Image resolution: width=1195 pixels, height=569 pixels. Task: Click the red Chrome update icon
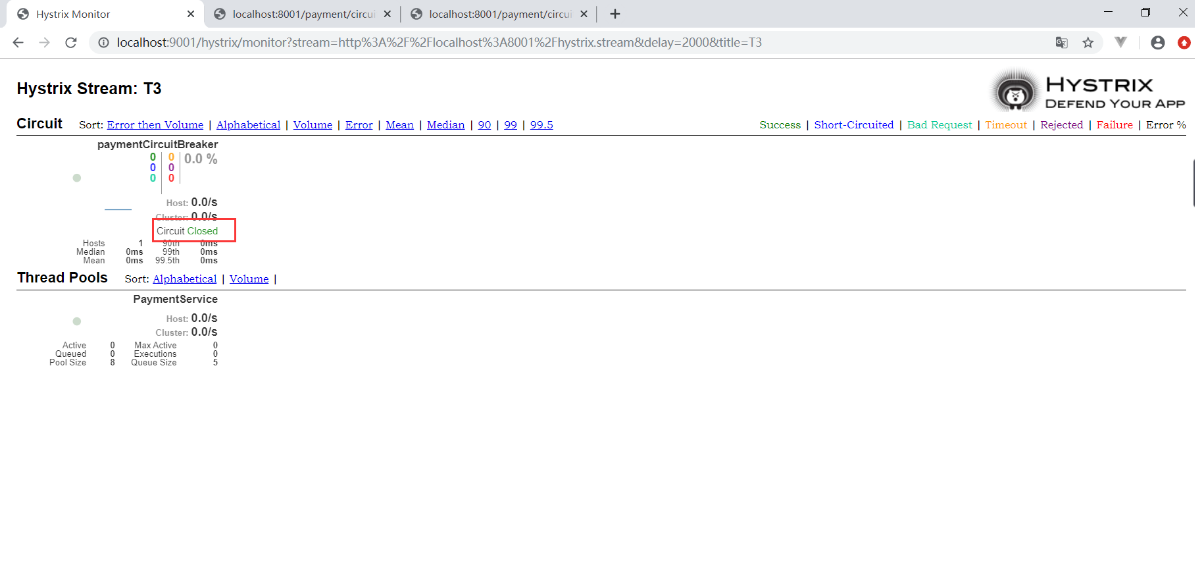point(1184,43)
